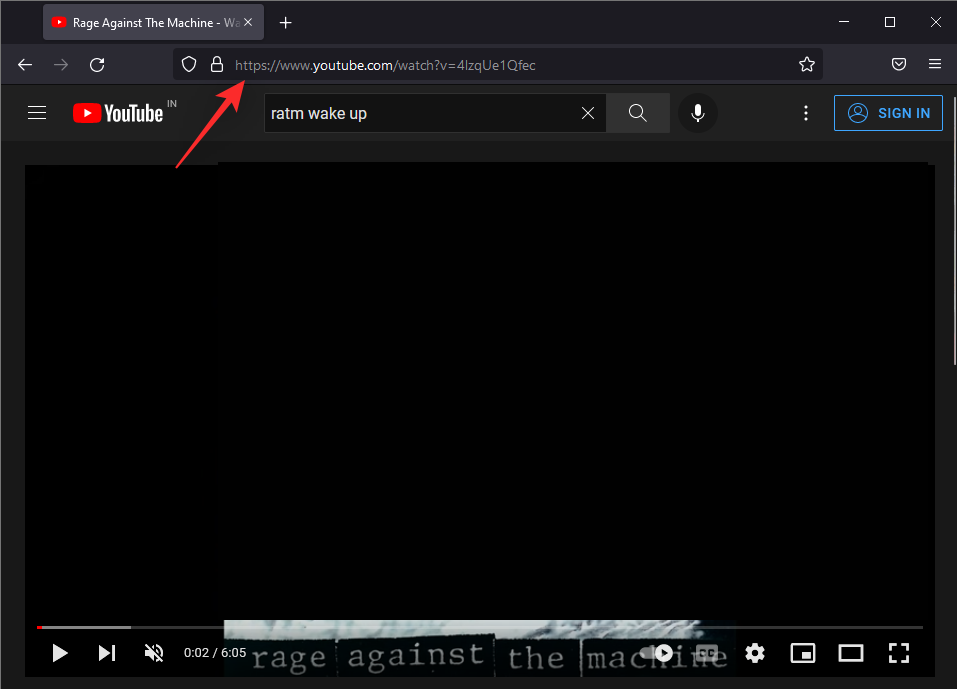Image resolution: width=957 pixels, height=689 pixels.
Task: Click the browser forward arrow
Action: pos(61,65)
